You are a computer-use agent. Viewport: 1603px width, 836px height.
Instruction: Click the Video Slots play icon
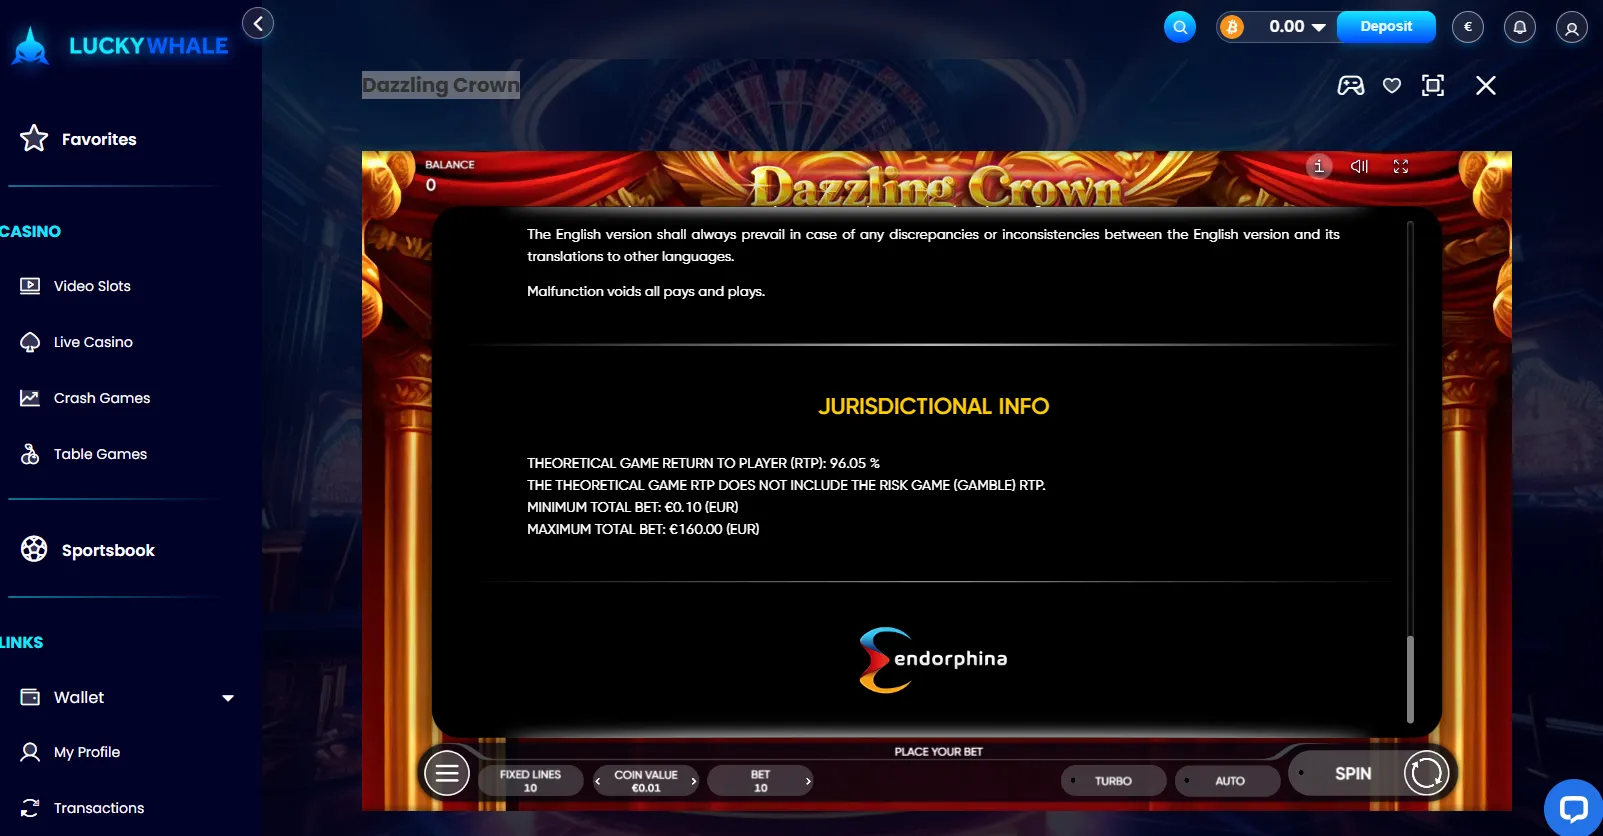pos(30,286)
